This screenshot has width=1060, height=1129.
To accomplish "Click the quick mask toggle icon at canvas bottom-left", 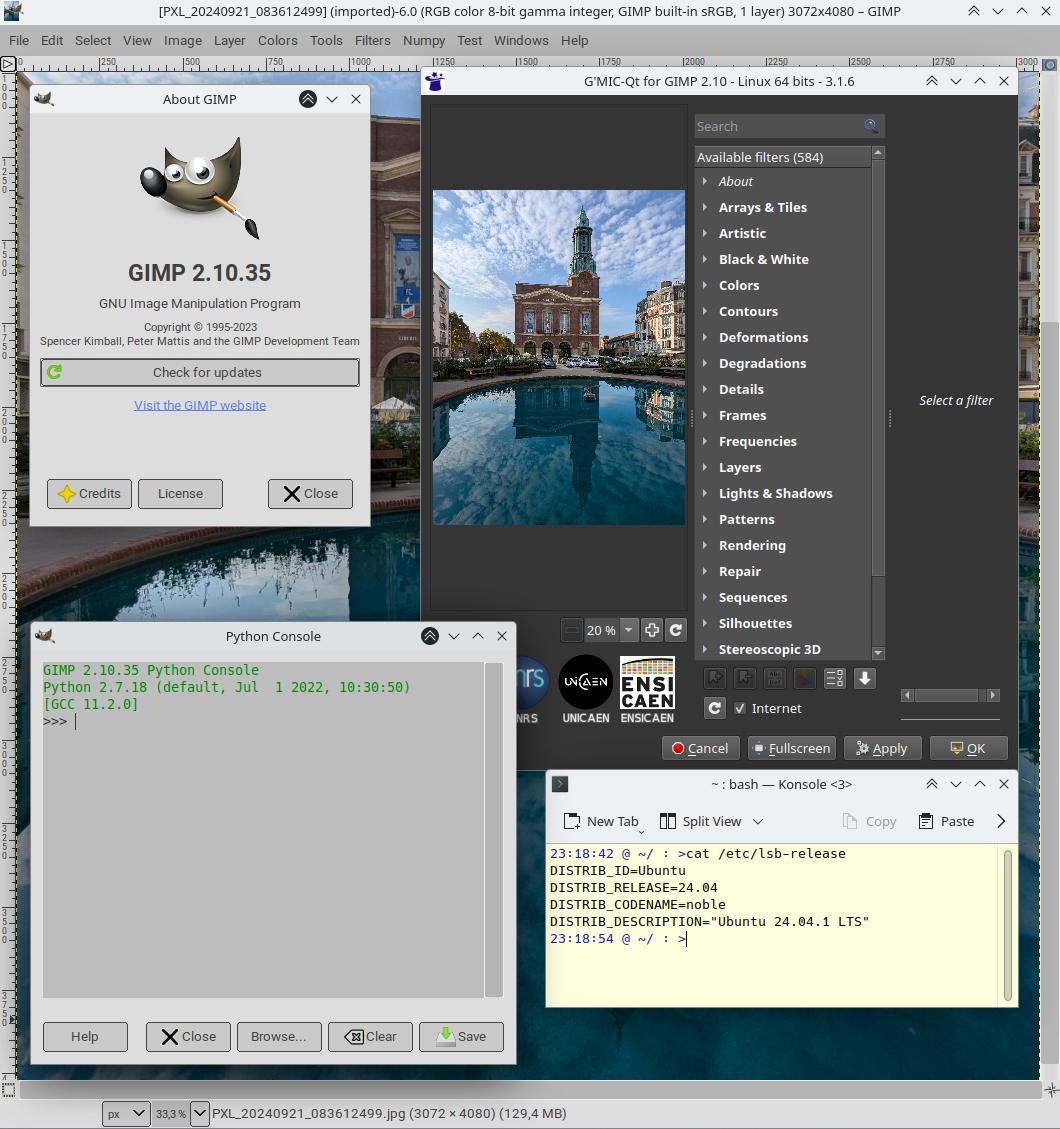I will point(8,1089).
